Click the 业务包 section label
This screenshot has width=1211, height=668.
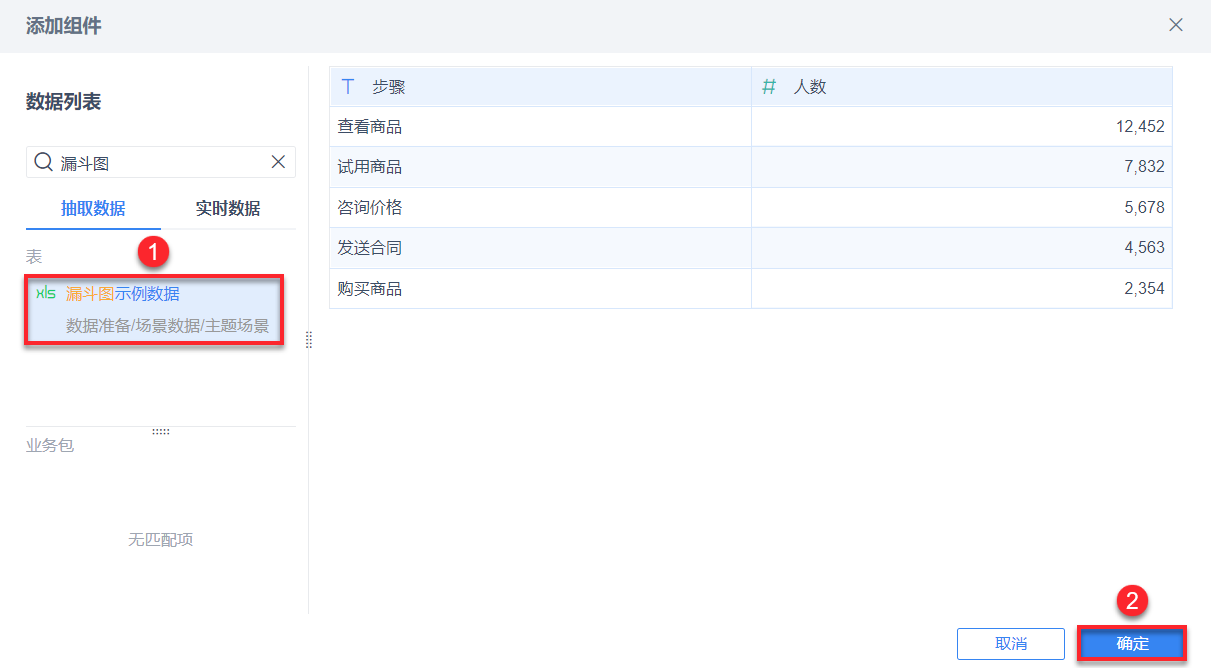50,445
